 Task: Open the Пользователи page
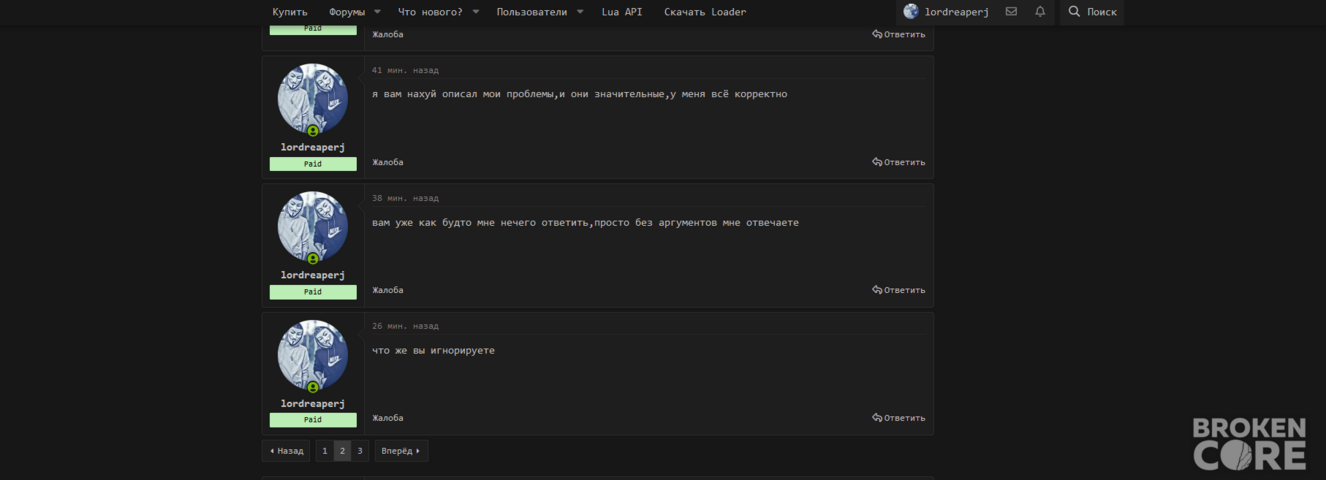[x=532, y=12]
